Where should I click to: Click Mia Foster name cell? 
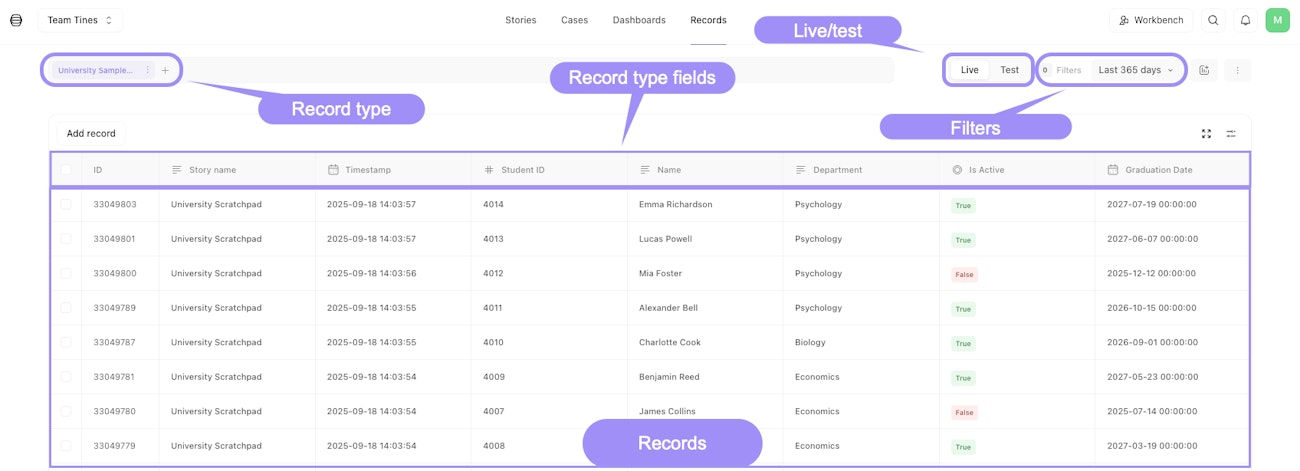click(660, 273)
